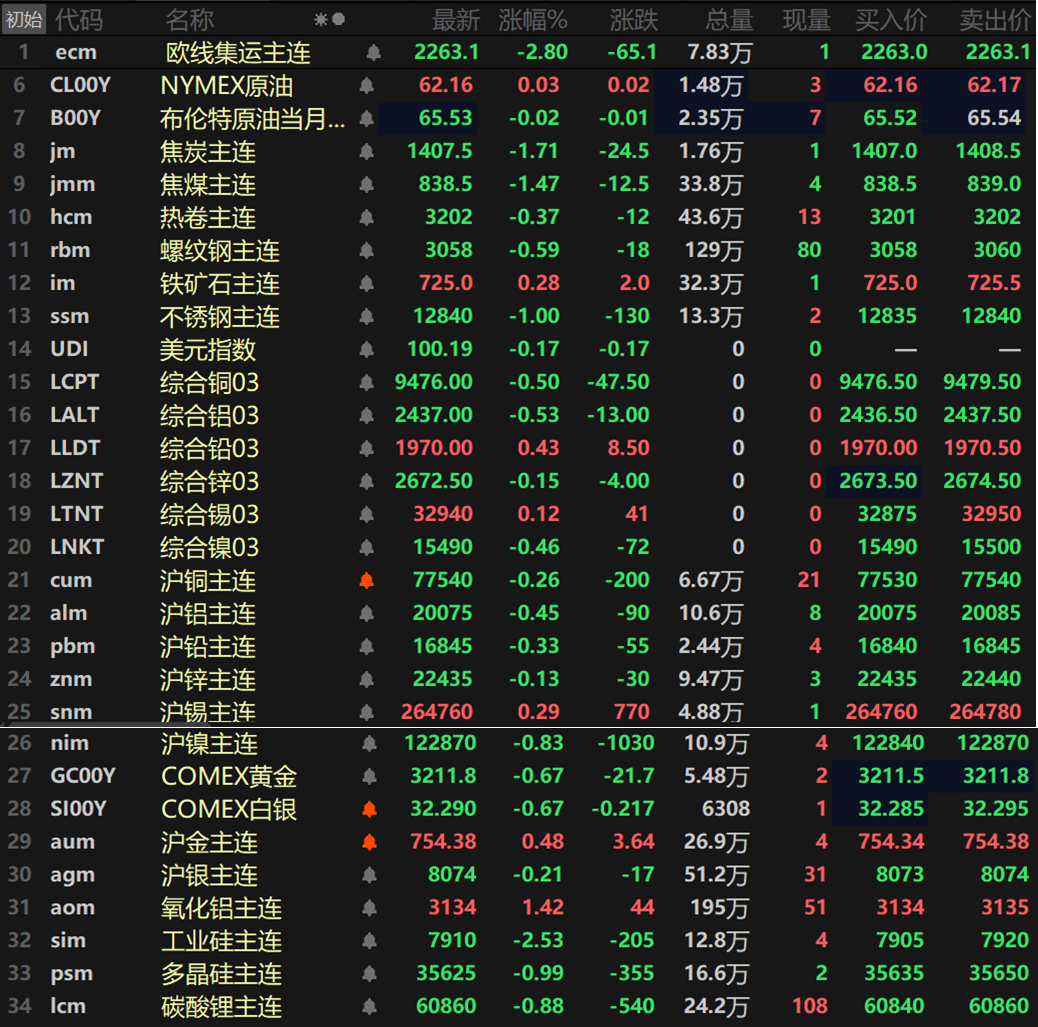Toggle alert bell for 沪铅主连
Viewport: 1038px width, 1027px height.
[x=366, y=646]
